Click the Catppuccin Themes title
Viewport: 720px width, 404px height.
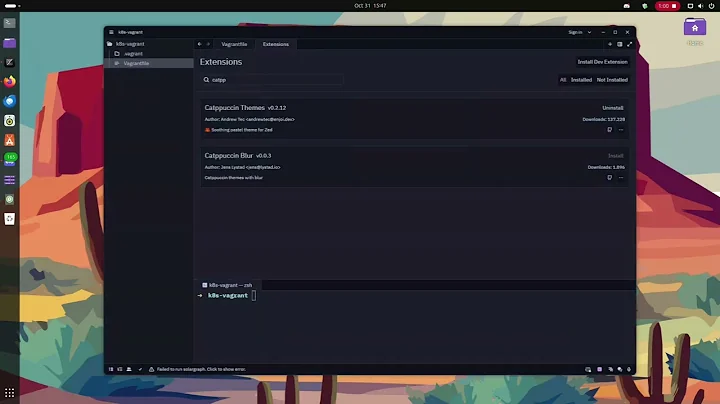click(235, 108)
